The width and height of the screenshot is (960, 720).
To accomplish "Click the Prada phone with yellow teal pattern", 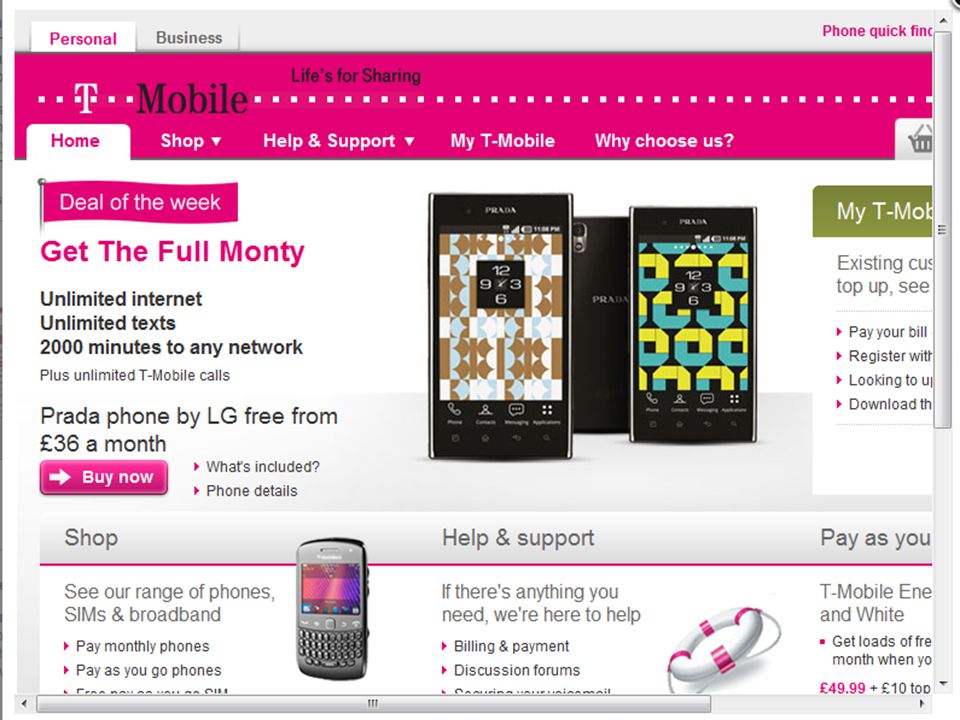I will 692,325.
